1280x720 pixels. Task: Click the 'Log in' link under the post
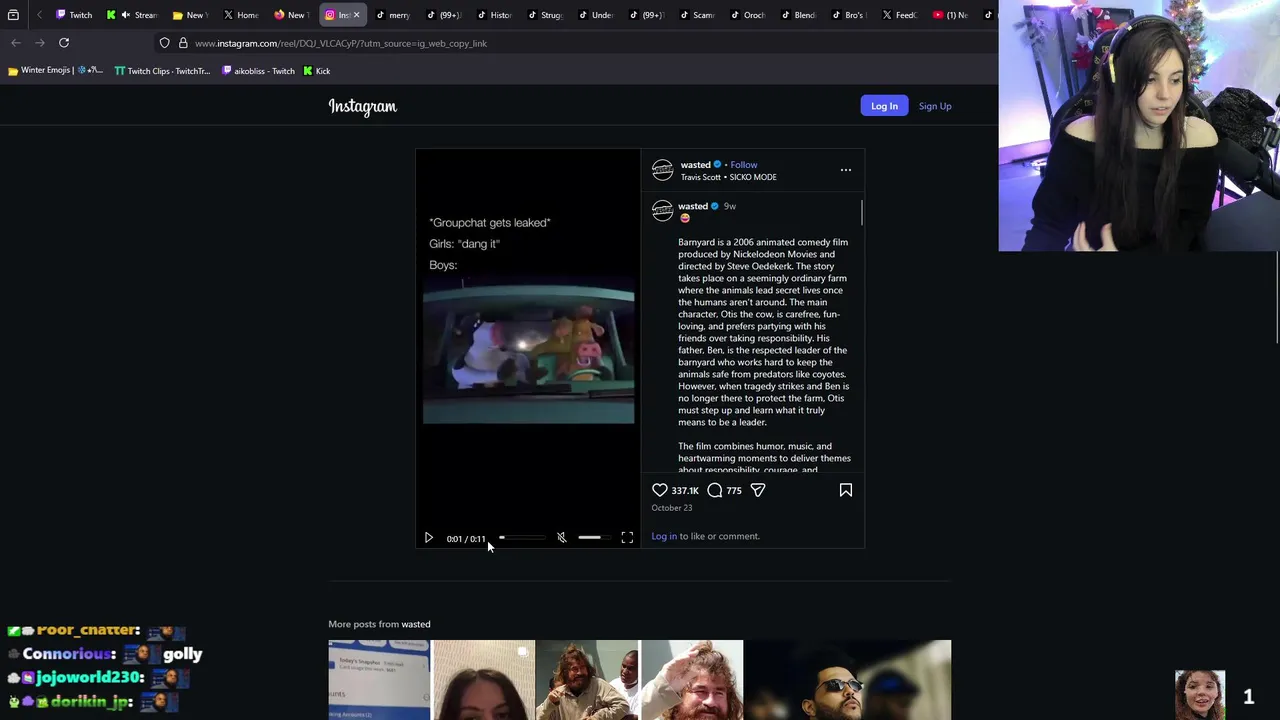[664, 536]
